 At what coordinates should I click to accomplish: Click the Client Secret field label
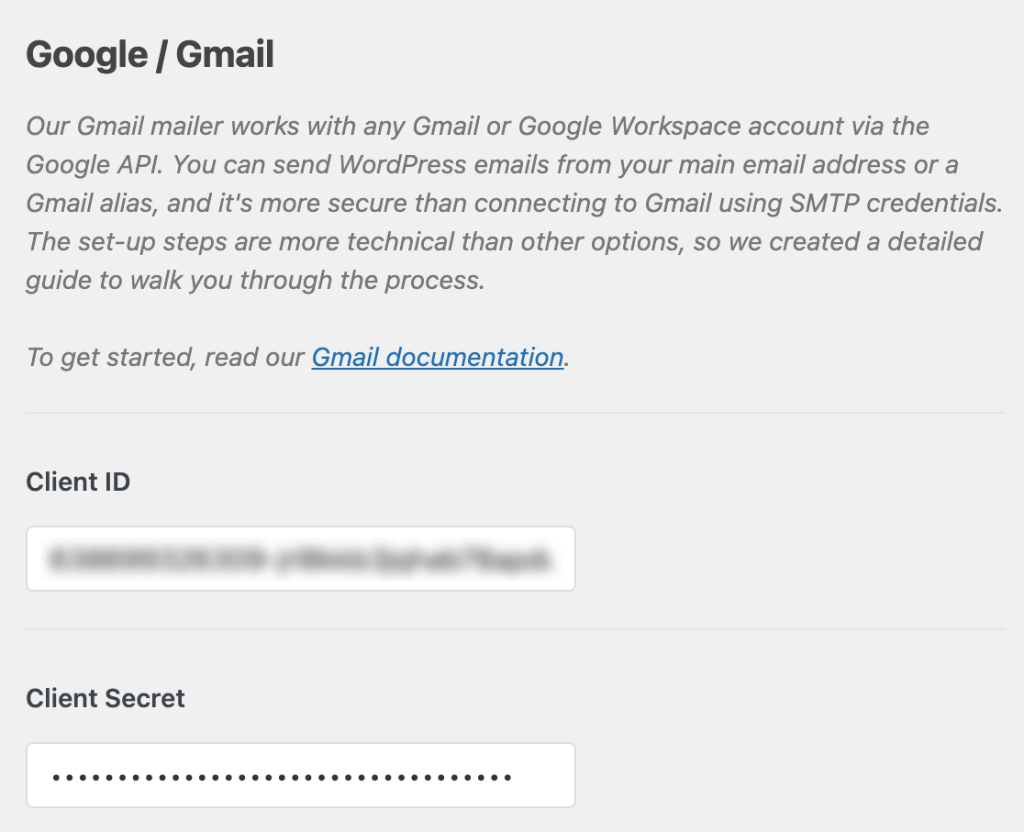point(105,698)
